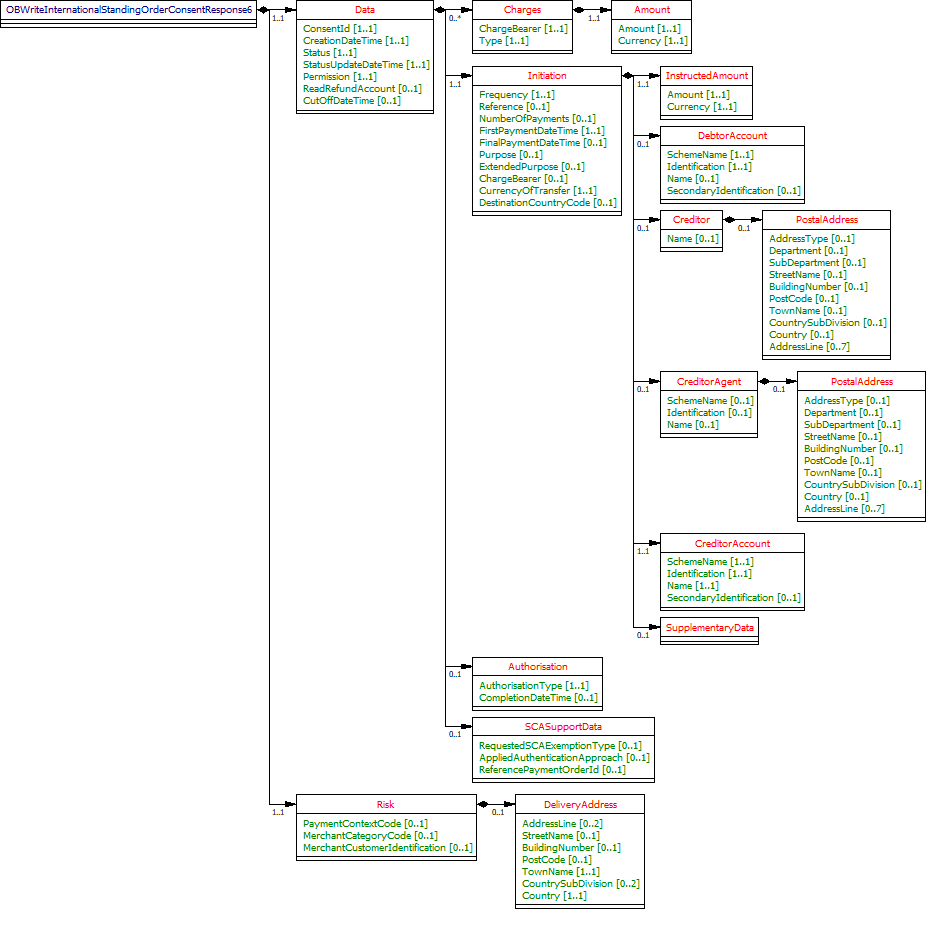926x926 pixels.
Task: Click the diamond linking Initiation to Data
Action: coord(441,9)
